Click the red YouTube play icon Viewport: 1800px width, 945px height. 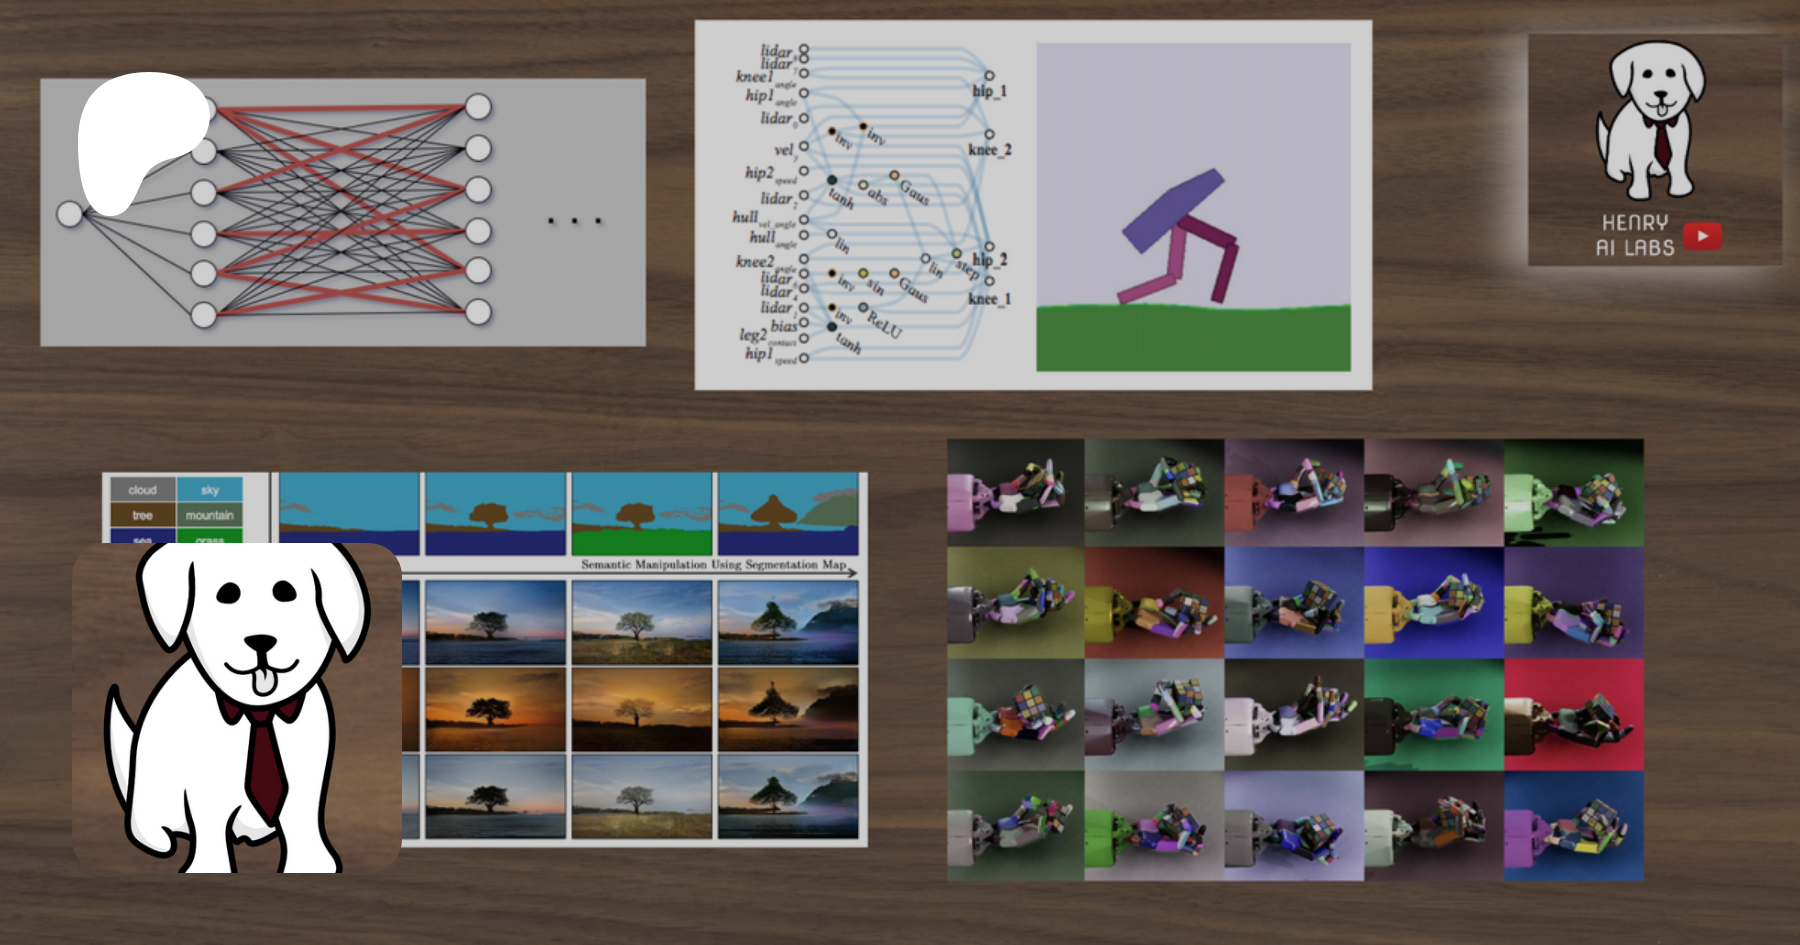click(x=1702, y=236)
